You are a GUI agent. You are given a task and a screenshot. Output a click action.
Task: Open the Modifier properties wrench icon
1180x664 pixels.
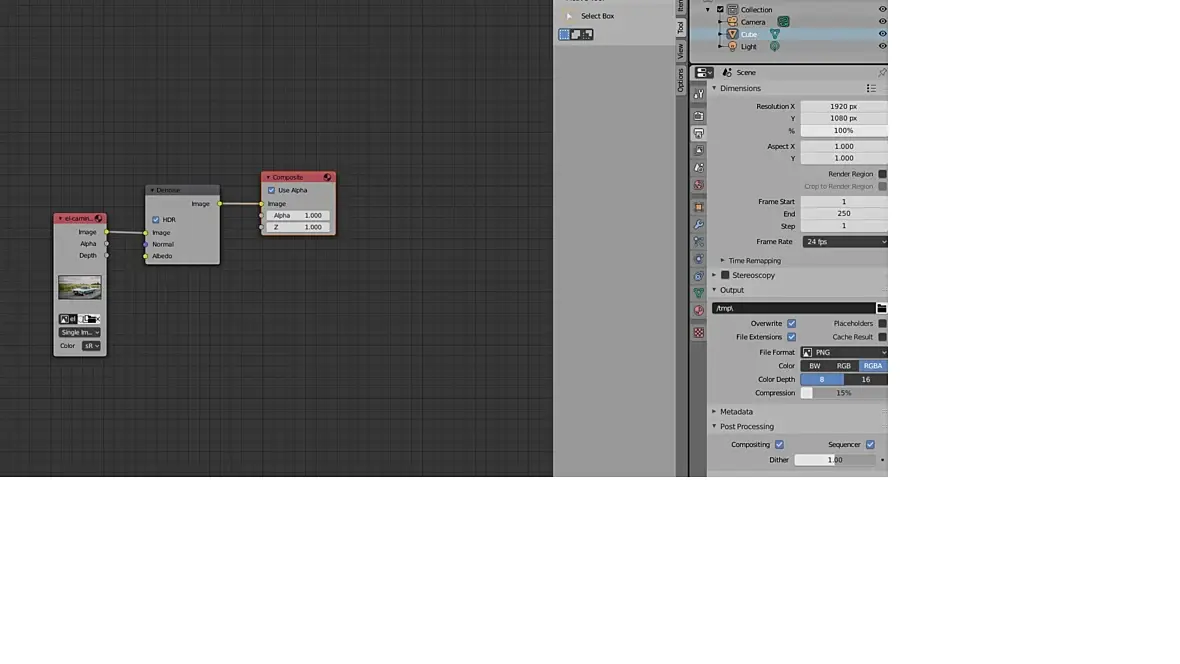(x=699, y=224)
